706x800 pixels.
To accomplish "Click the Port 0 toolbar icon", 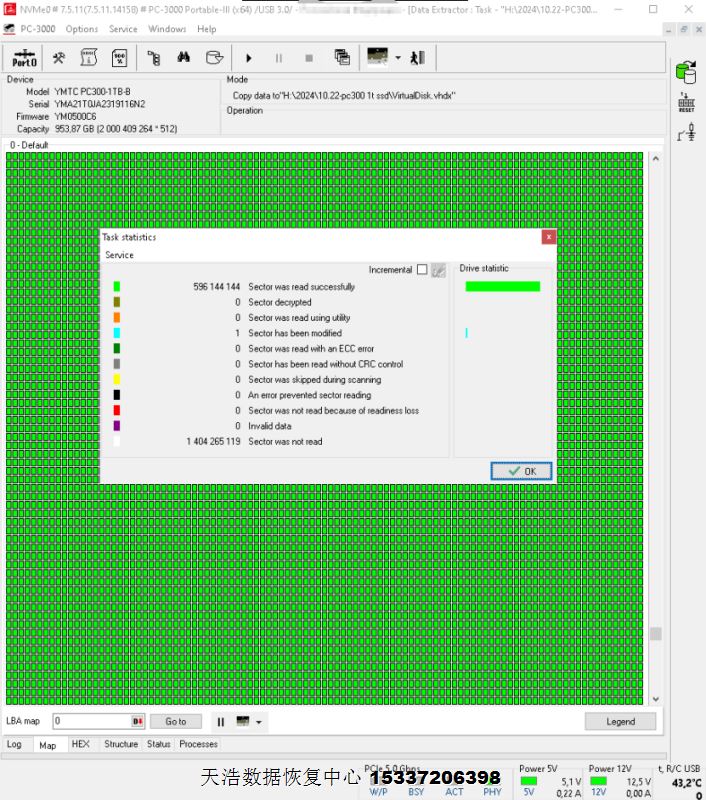I will click(24, 58).
